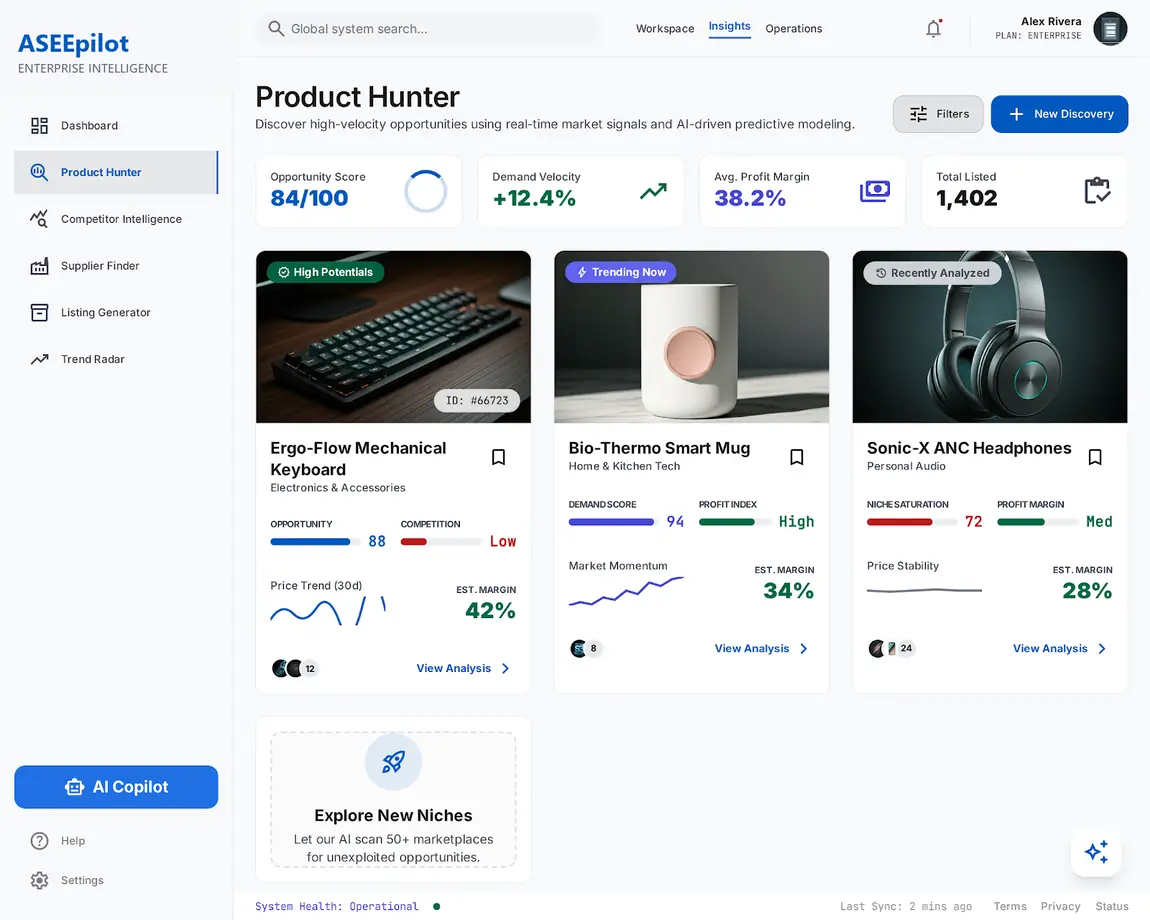The width and height of the screenshot is (1150, 920).
Task: Click the Supplier Finder factory icon
Action: 40,266
